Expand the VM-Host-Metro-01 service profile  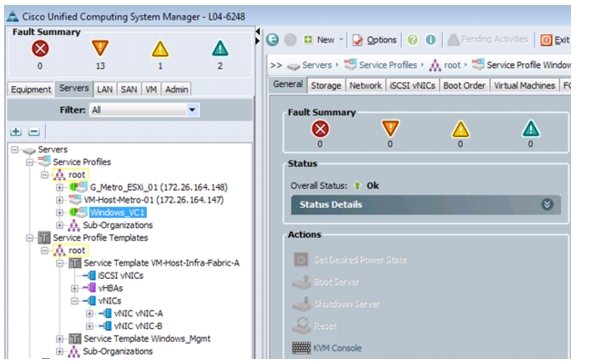click(59, 200)
